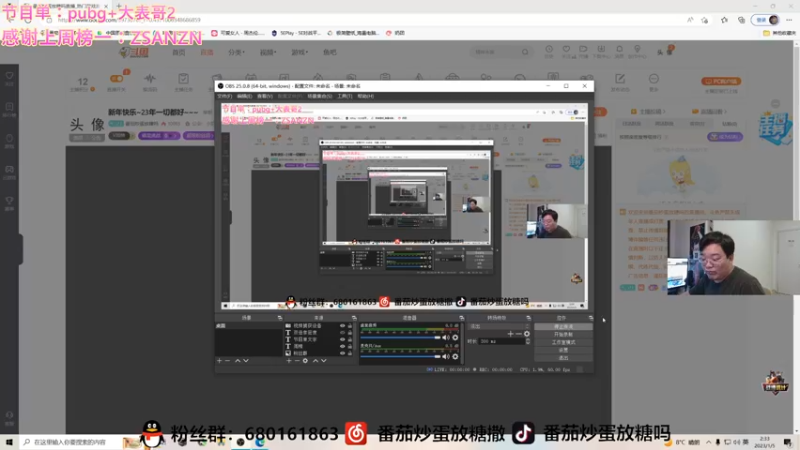Open OBS 工具(T) menu

click(344, 96)
